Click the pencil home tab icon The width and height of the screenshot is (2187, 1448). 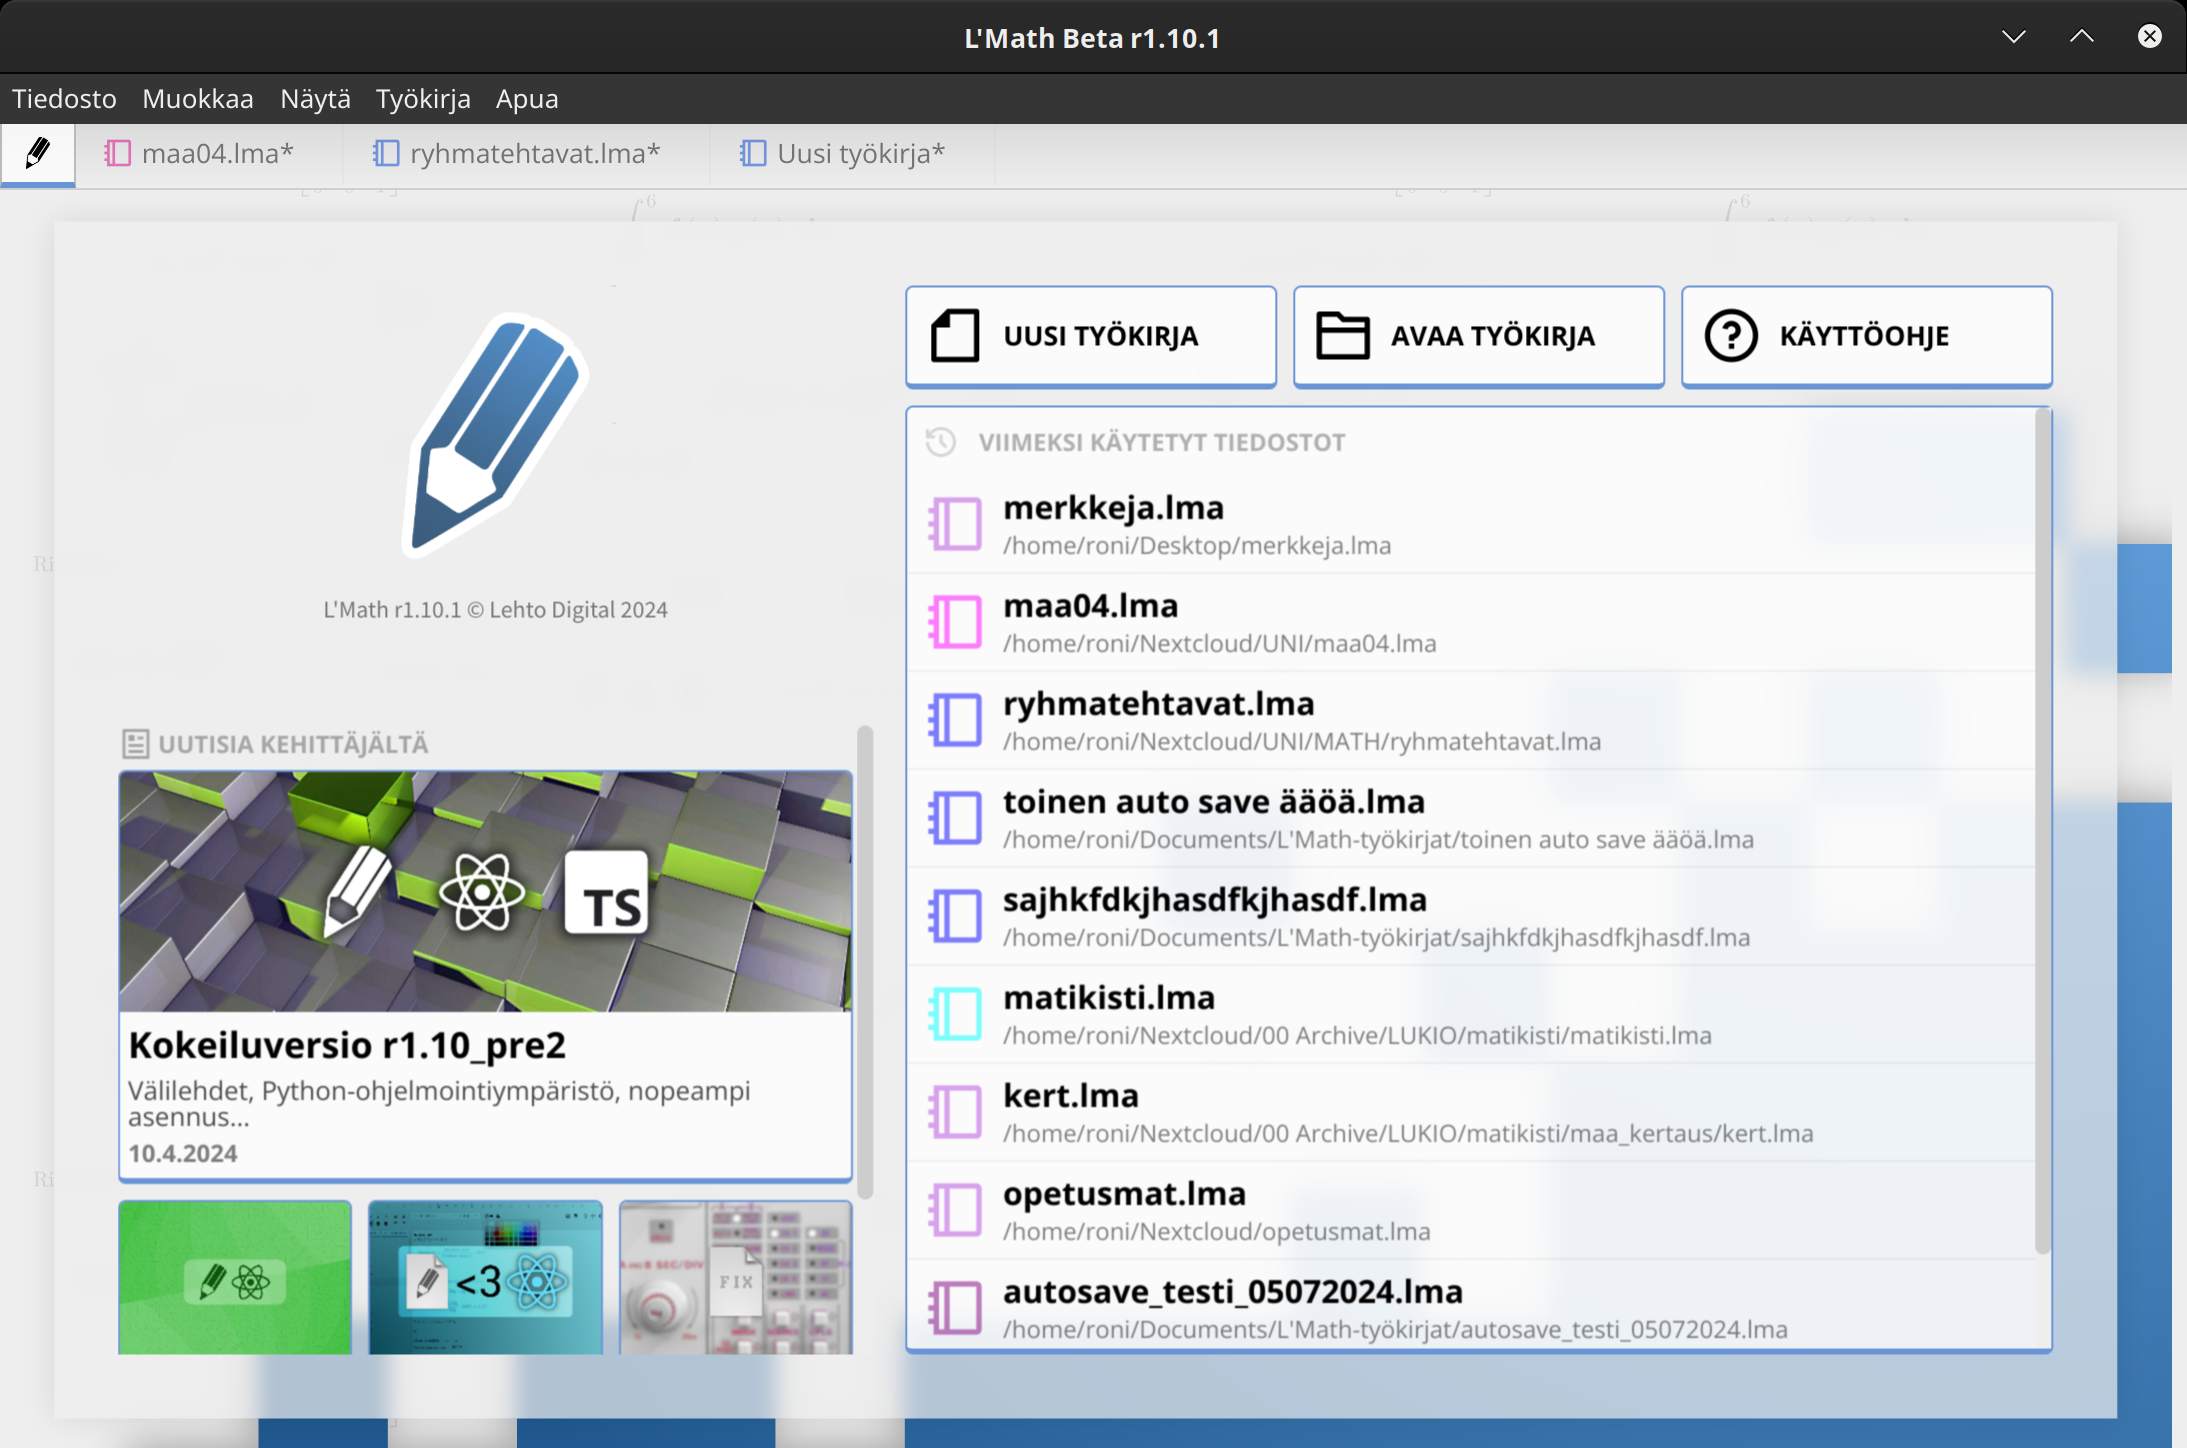pyautogui.click(x=38, y=154)
